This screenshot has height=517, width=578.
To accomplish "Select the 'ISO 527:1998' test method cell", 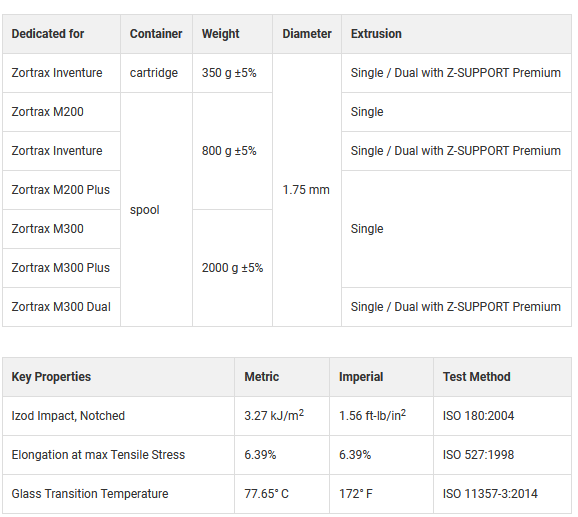I will (x=502, y=455).
